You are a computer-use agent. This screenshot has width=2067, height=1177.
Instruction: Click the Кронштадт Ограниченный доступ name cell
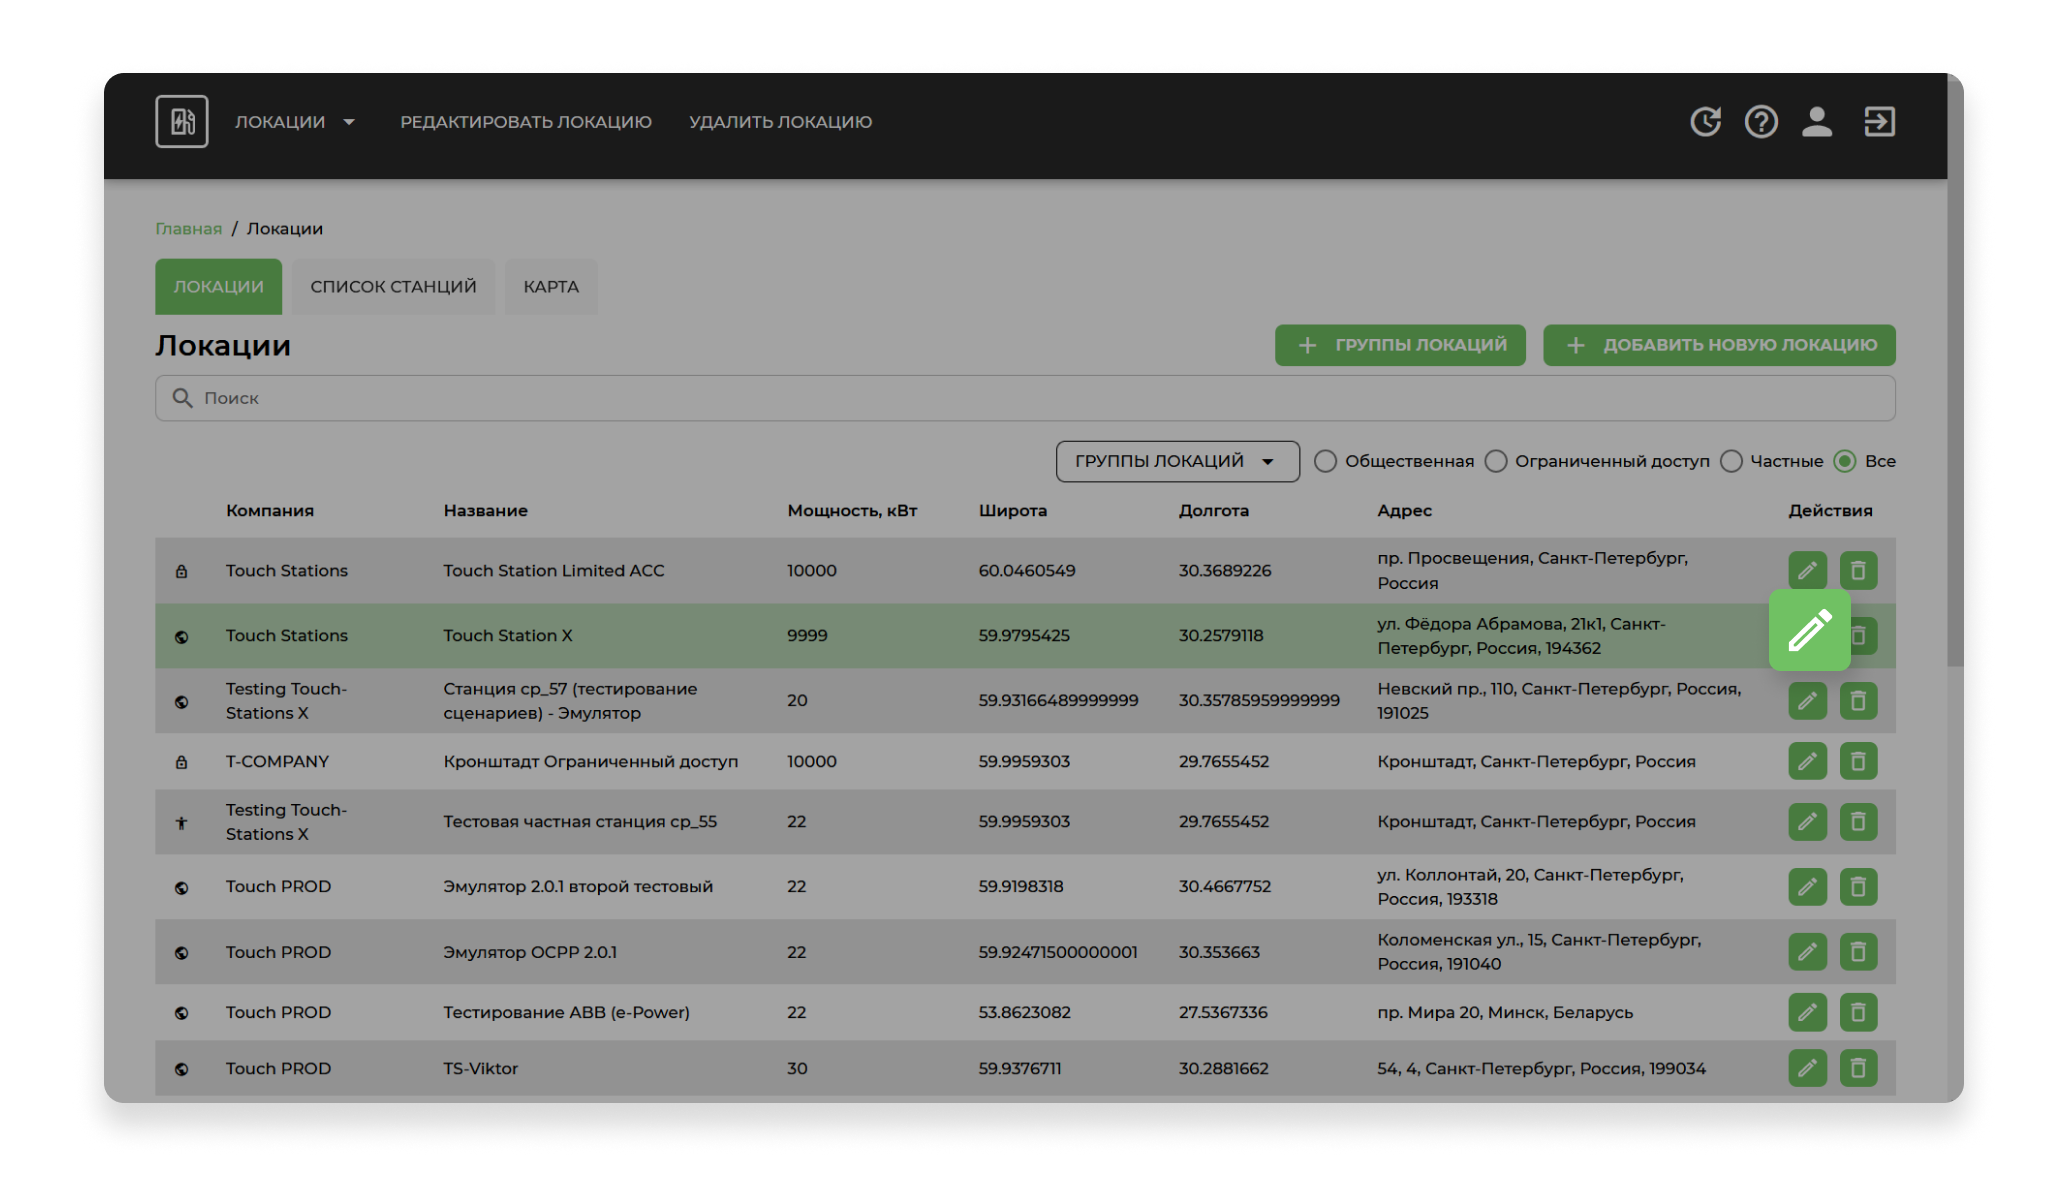click(x=590, y=761)
